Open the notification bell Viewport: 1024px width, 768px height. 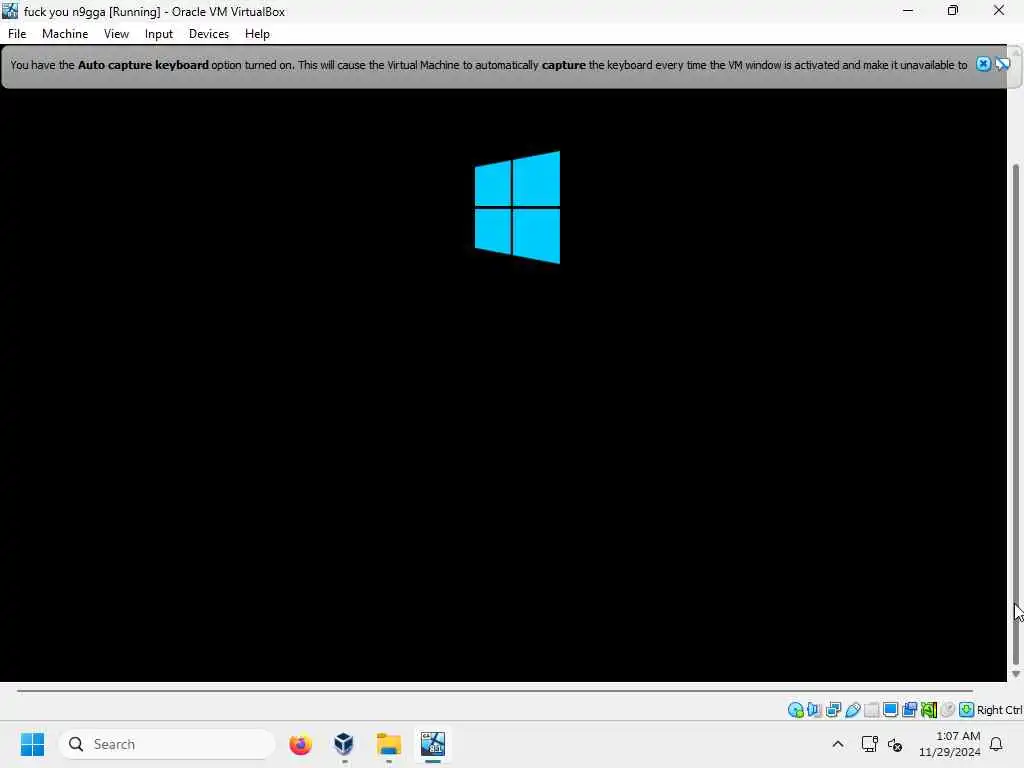(x=996, y=744)
